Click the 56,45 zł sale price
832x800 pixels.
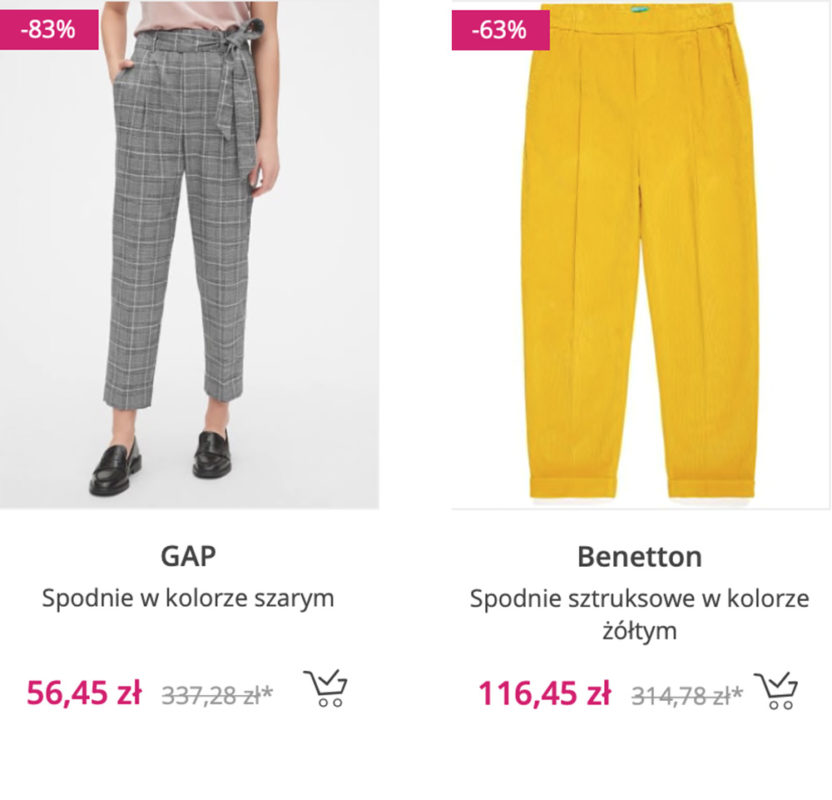click(84, 692)
